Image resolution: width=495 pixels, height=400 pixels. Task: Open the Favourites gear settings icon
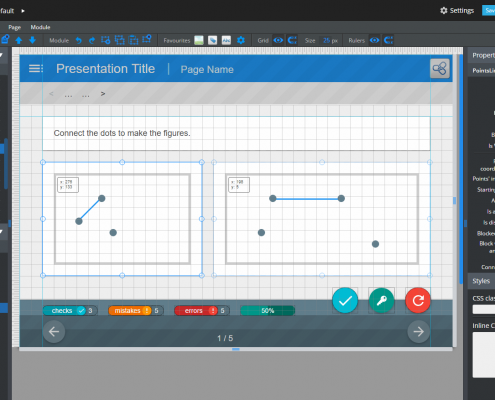pos(241,40)
